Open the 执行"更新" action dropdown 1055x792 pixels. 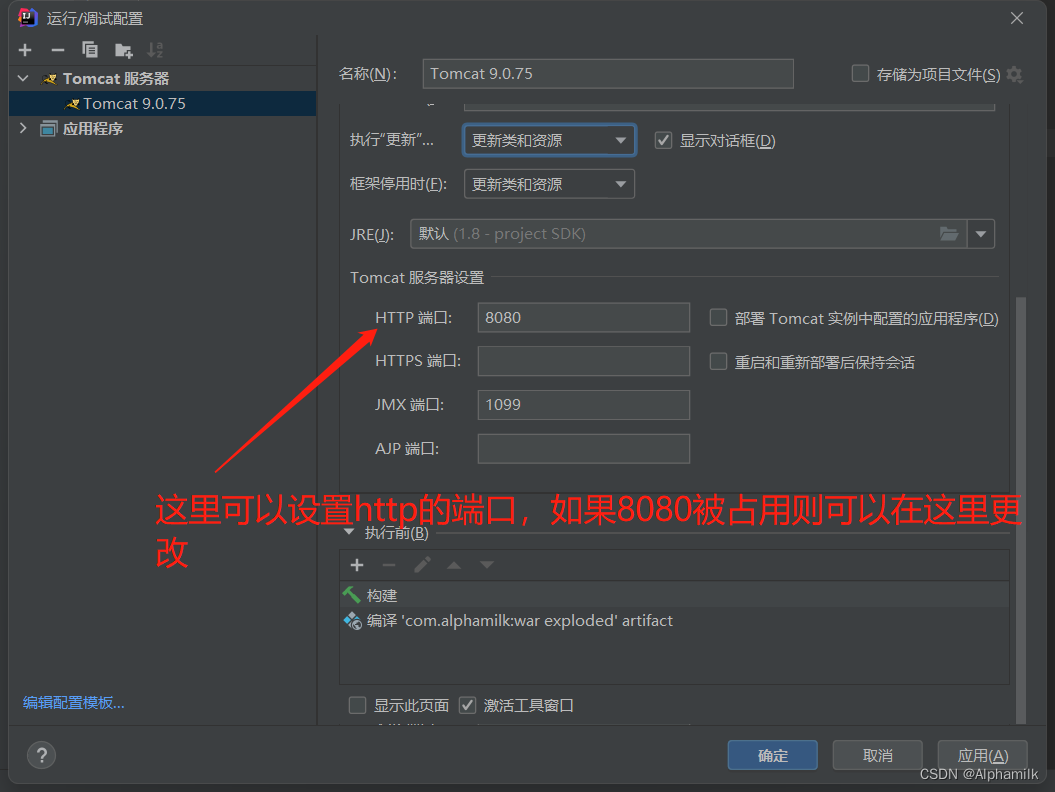point(549,141)
